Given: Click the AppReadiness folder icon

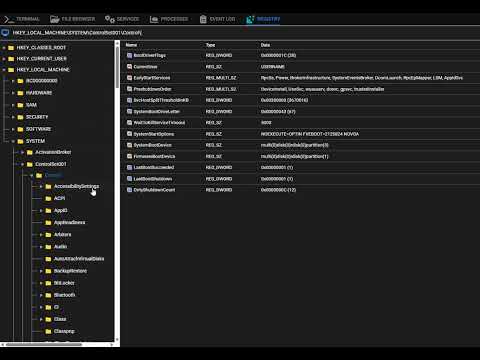Looking at the screenshot, I should tap(48, 223).
